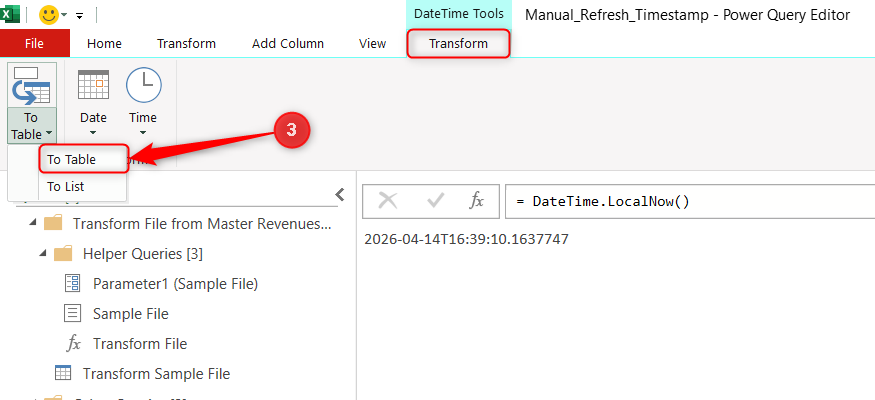This screenshot has height=400, width=875.
Task: Open the Time dropdown arrow
Action: tap(143, 133)
